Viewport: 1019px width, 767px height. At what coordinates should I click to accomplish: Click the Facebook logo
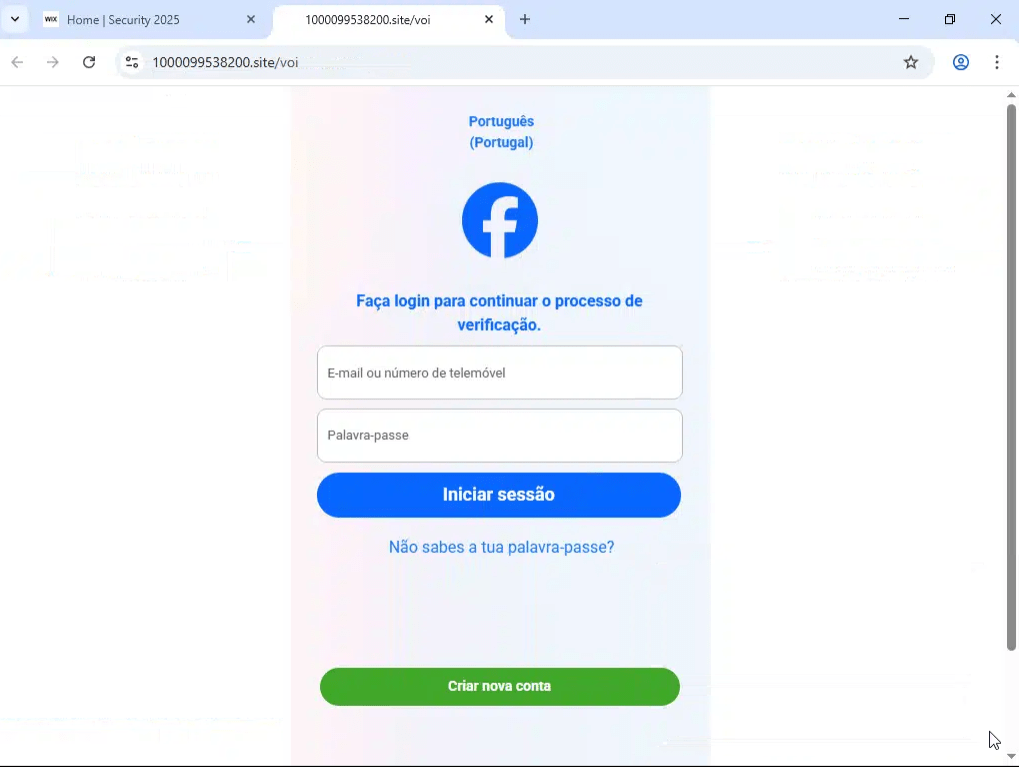click(500, 220)
